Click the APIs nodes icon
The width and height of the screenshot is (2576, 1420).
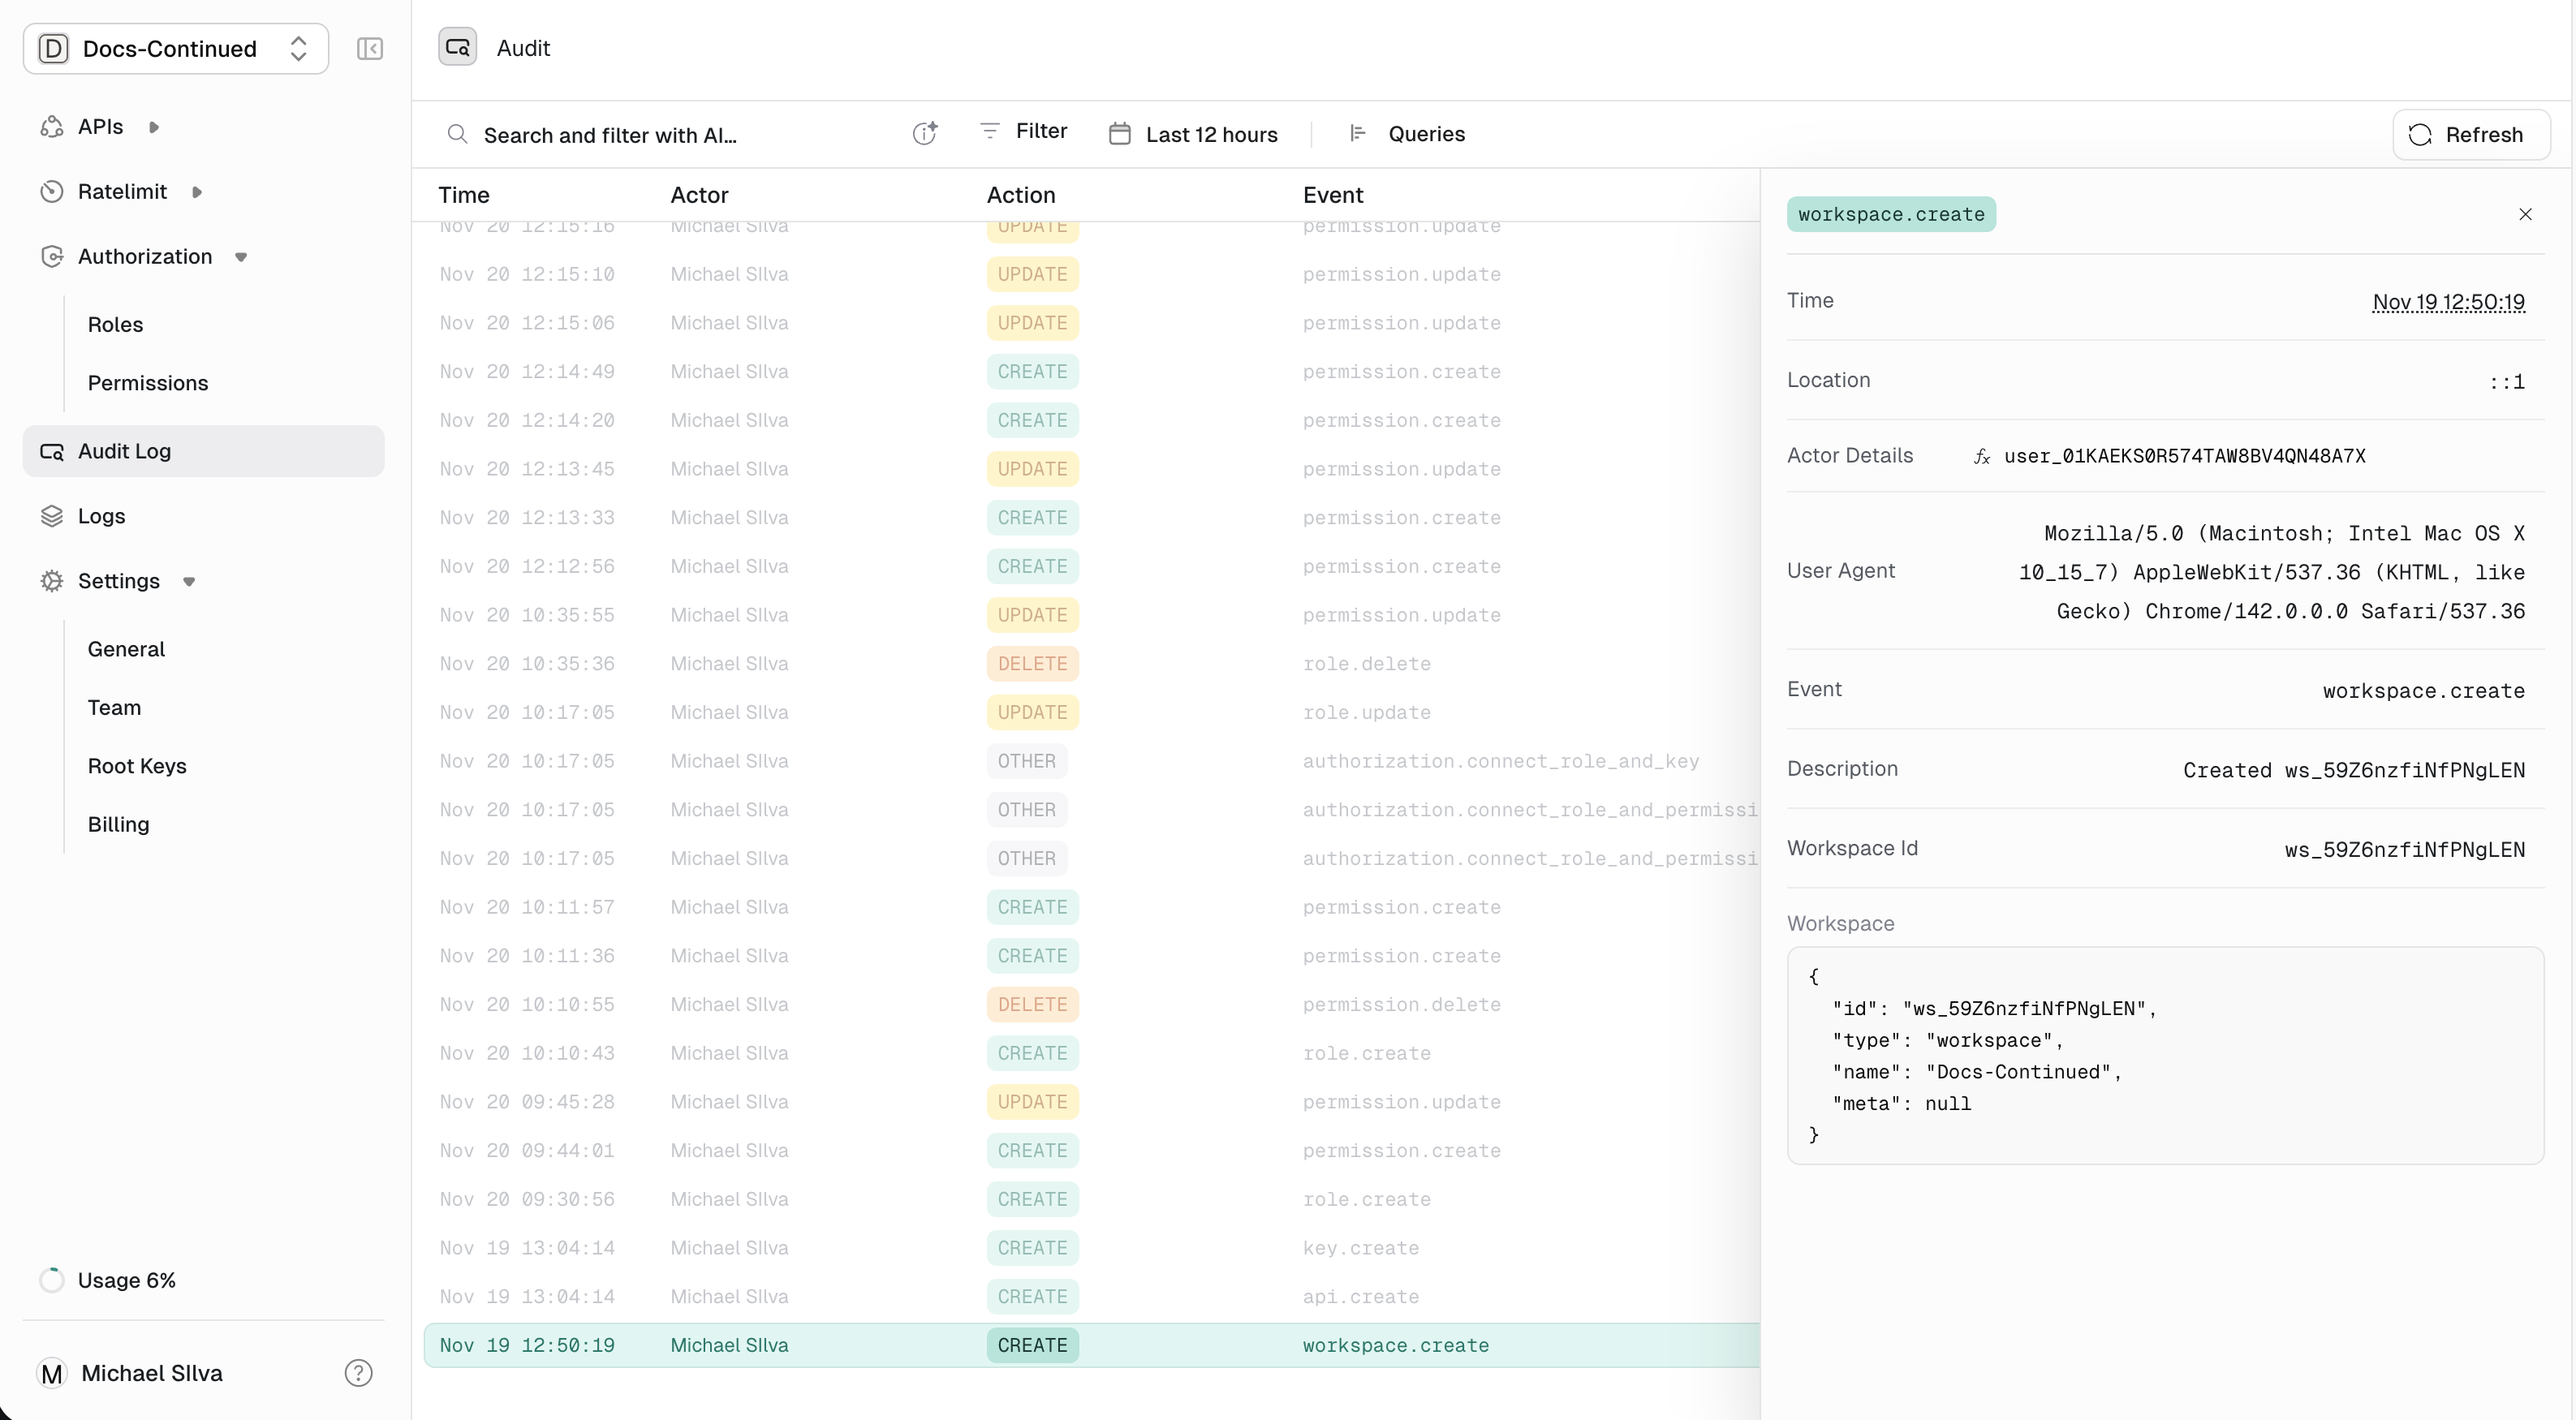pyautogui.click(x=52, y=127)
